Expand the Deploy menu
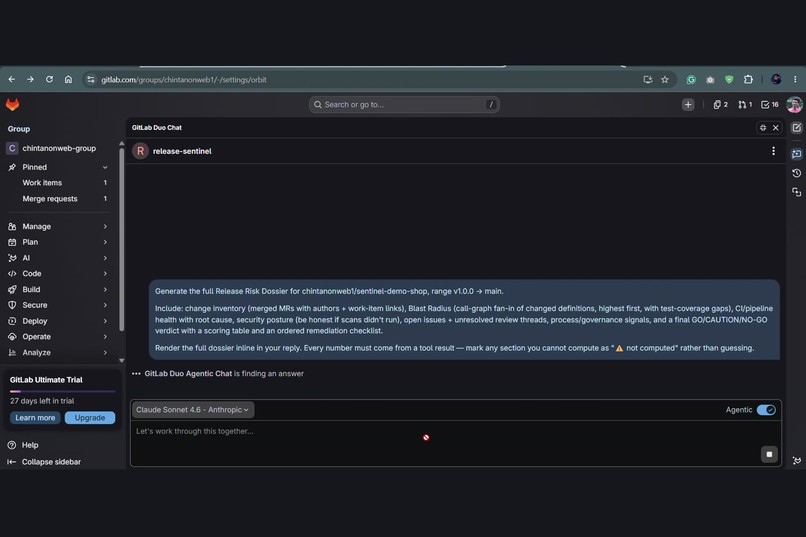 58,321
